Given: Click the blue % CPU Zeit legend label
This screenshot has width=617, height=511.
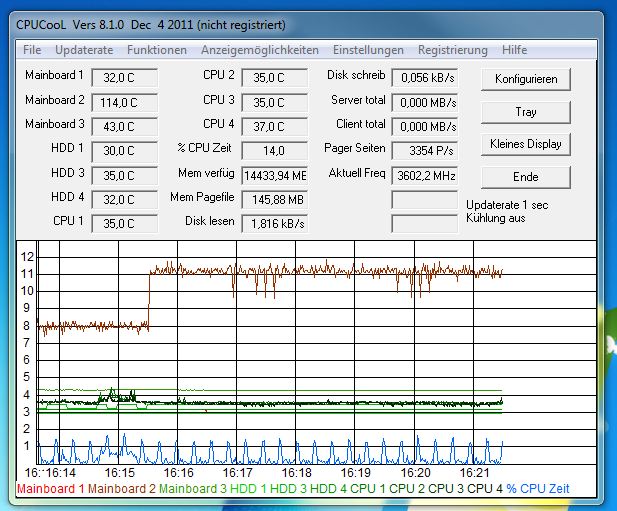Looking at the screenshot, I should click(x=538, y=489).
